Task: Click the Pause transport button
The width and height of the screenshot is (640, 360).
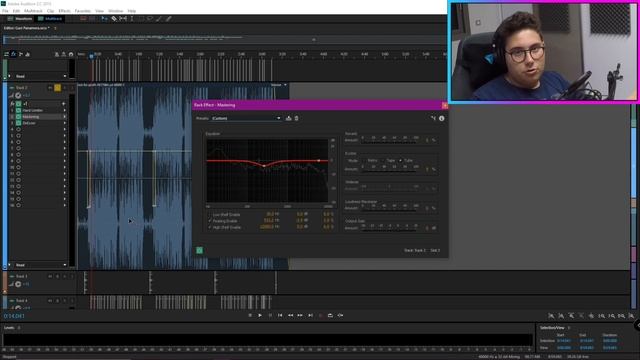Action: (270, 316)
